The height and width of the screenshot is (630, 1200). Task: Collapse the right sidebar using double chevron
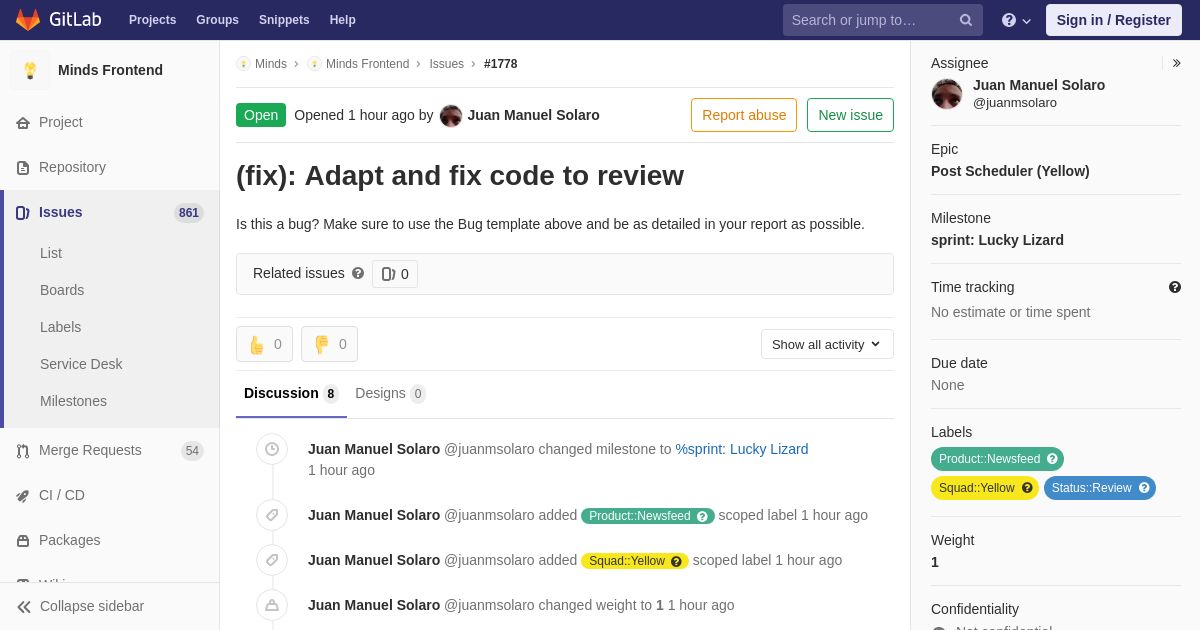tap(1176, 63)
